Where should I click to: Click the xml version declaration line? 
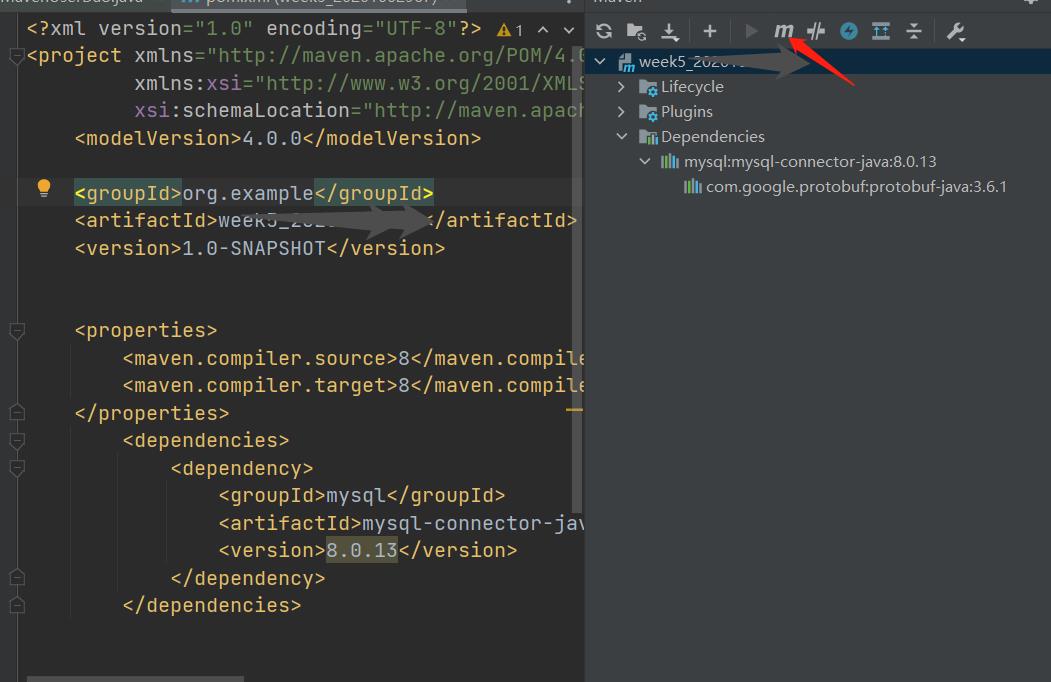coord(254,28)
